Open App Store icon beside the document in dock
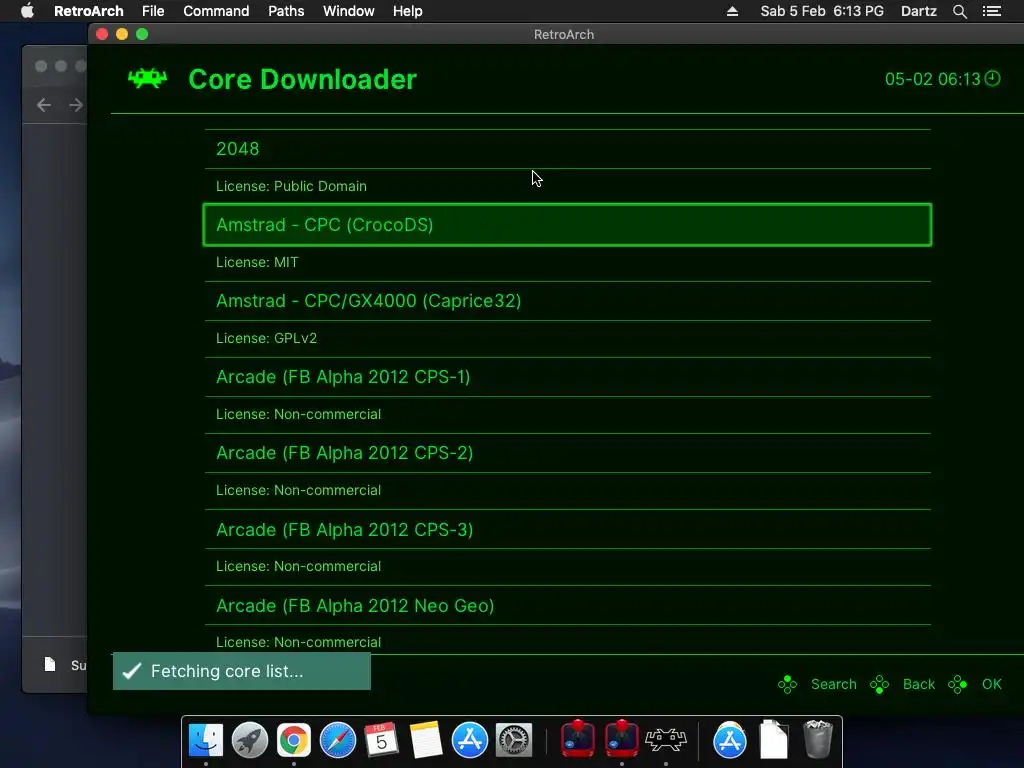The width and height of the screenshot is (1024, 768). 729,740
